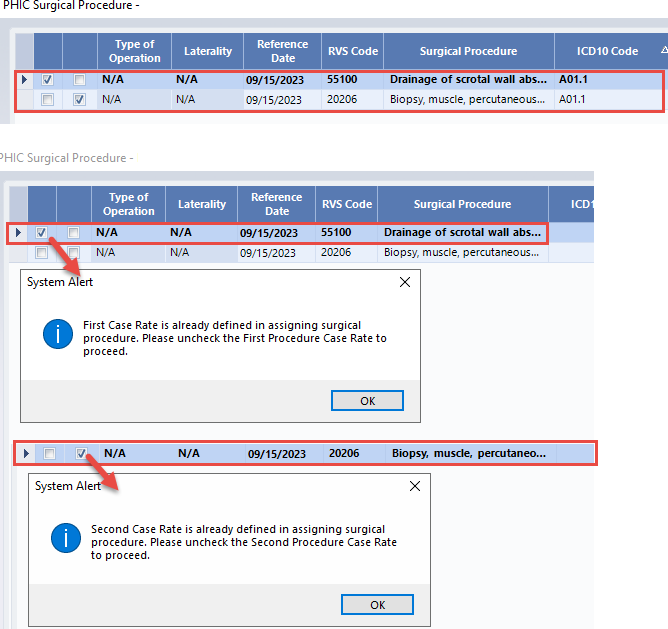Select A01.1 cell in top grid's Biopsy row
The height and width of the screenshot is (629, 668).
point(608,99)
